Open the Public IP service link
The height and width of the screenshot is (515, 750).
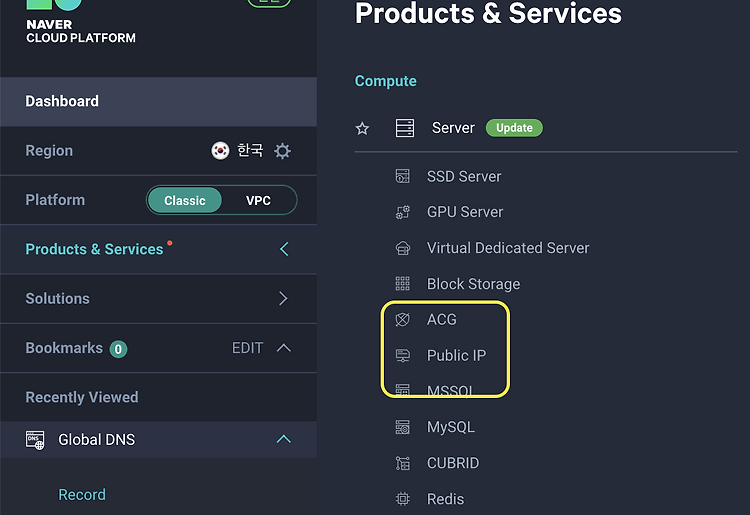coord(456,355)
